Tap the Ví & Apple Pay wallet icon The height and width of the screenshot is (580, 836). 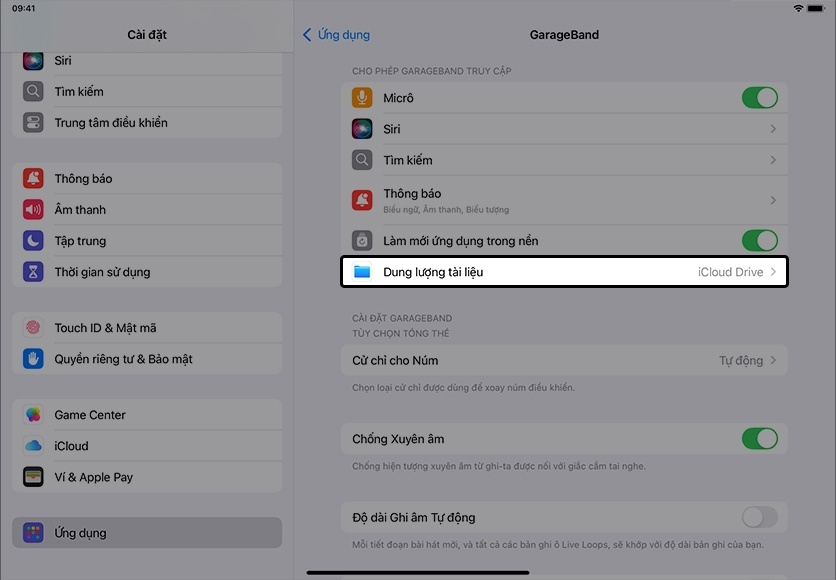point(33,477)
